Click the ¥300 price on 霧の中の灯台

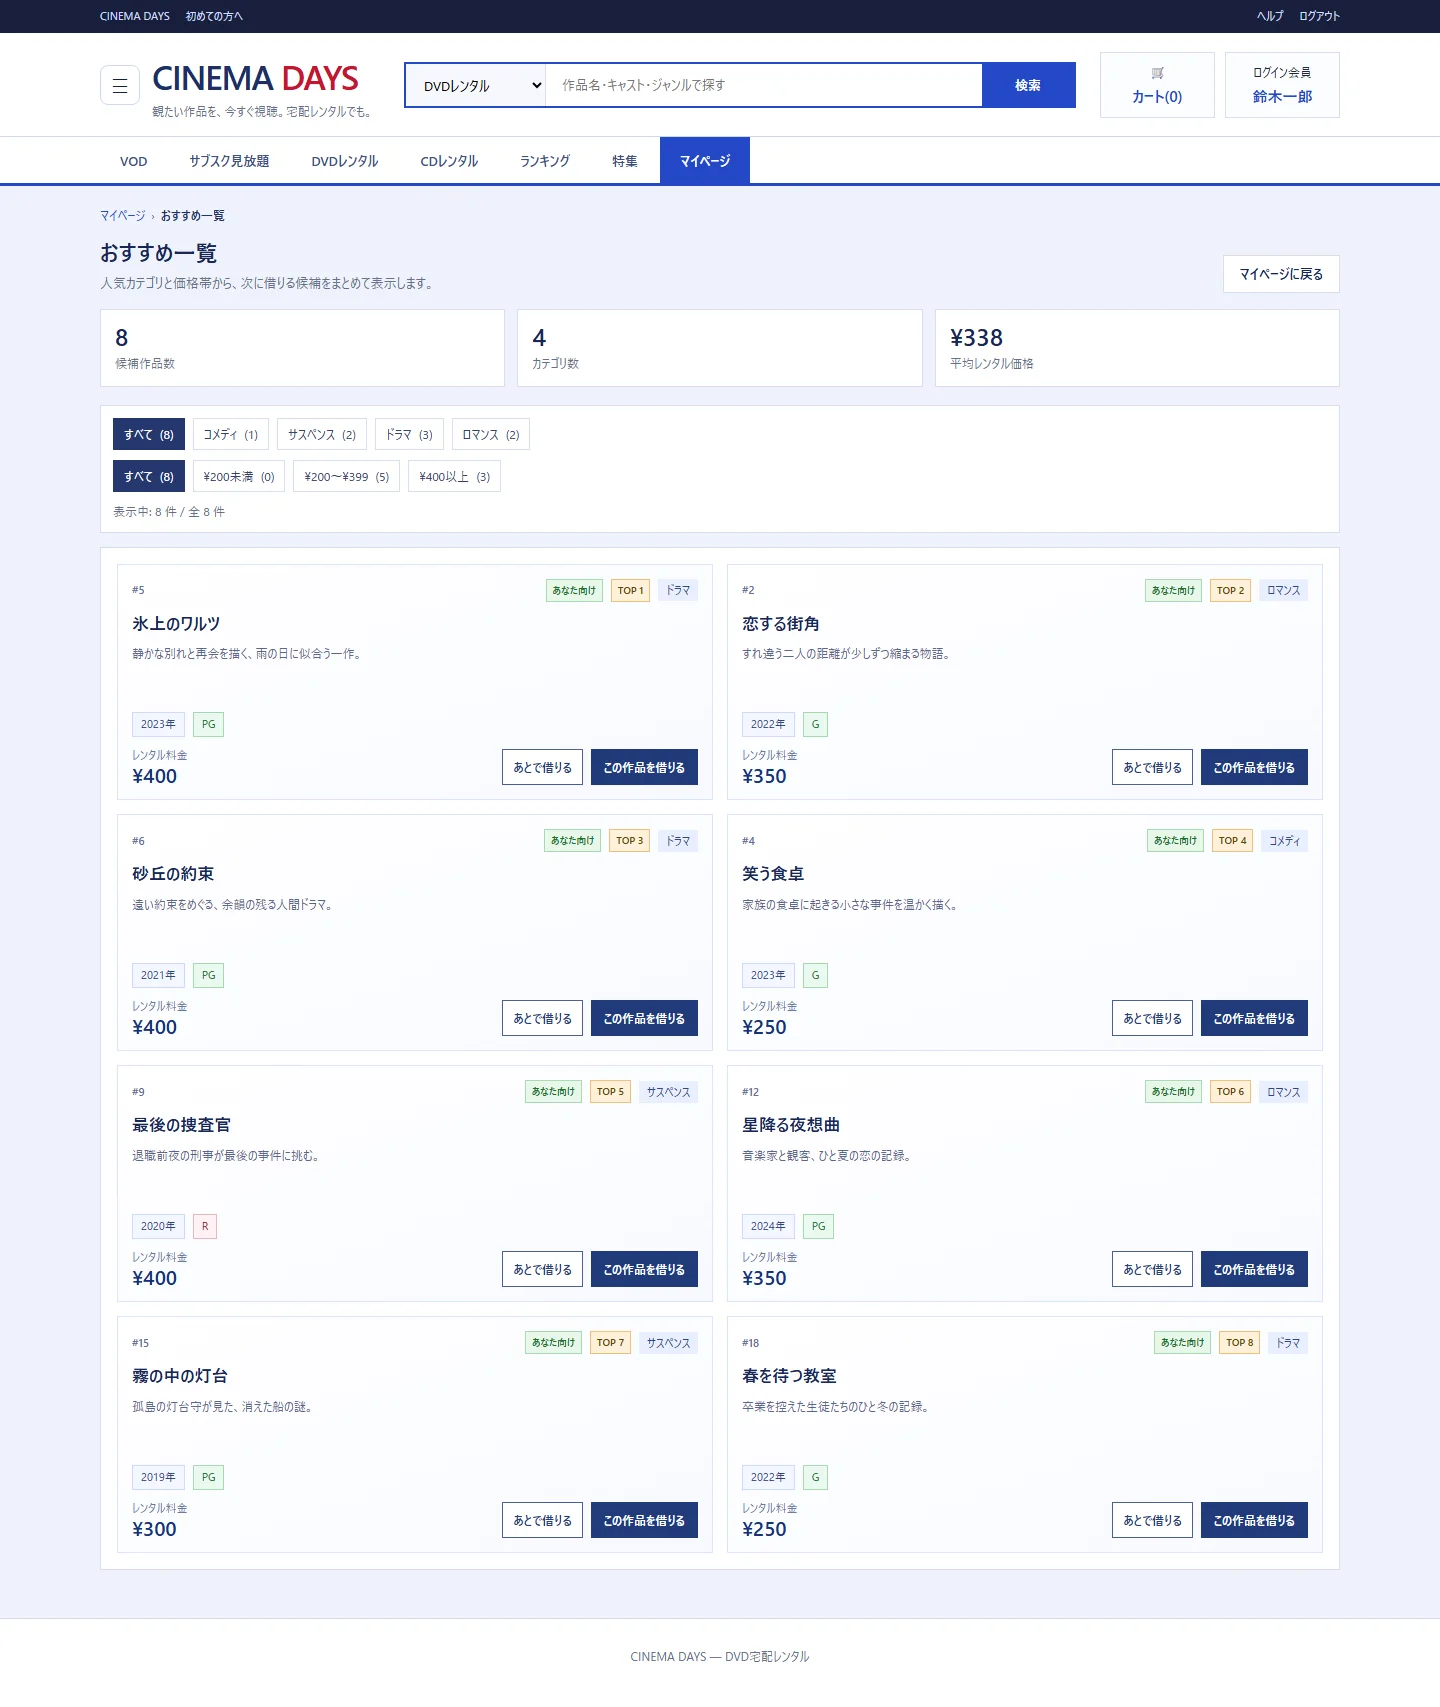[154, 1529]
